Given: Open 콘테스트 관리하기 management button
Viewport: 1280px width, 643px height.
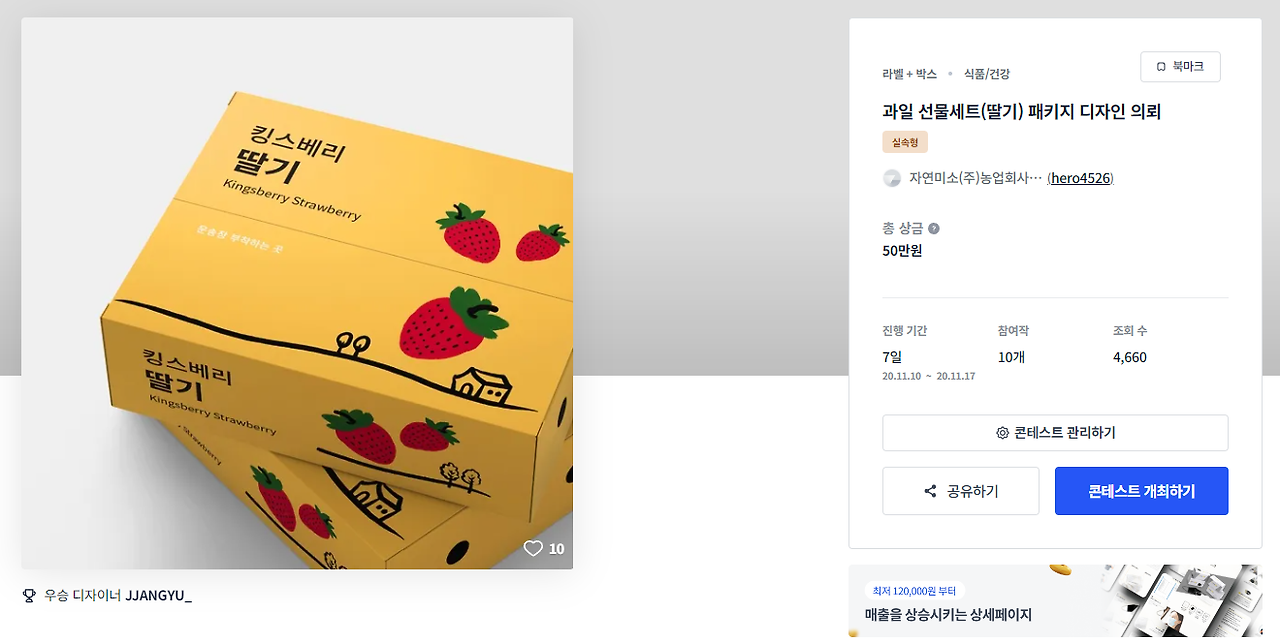Looking at the screenshot, I should 1055,433.
